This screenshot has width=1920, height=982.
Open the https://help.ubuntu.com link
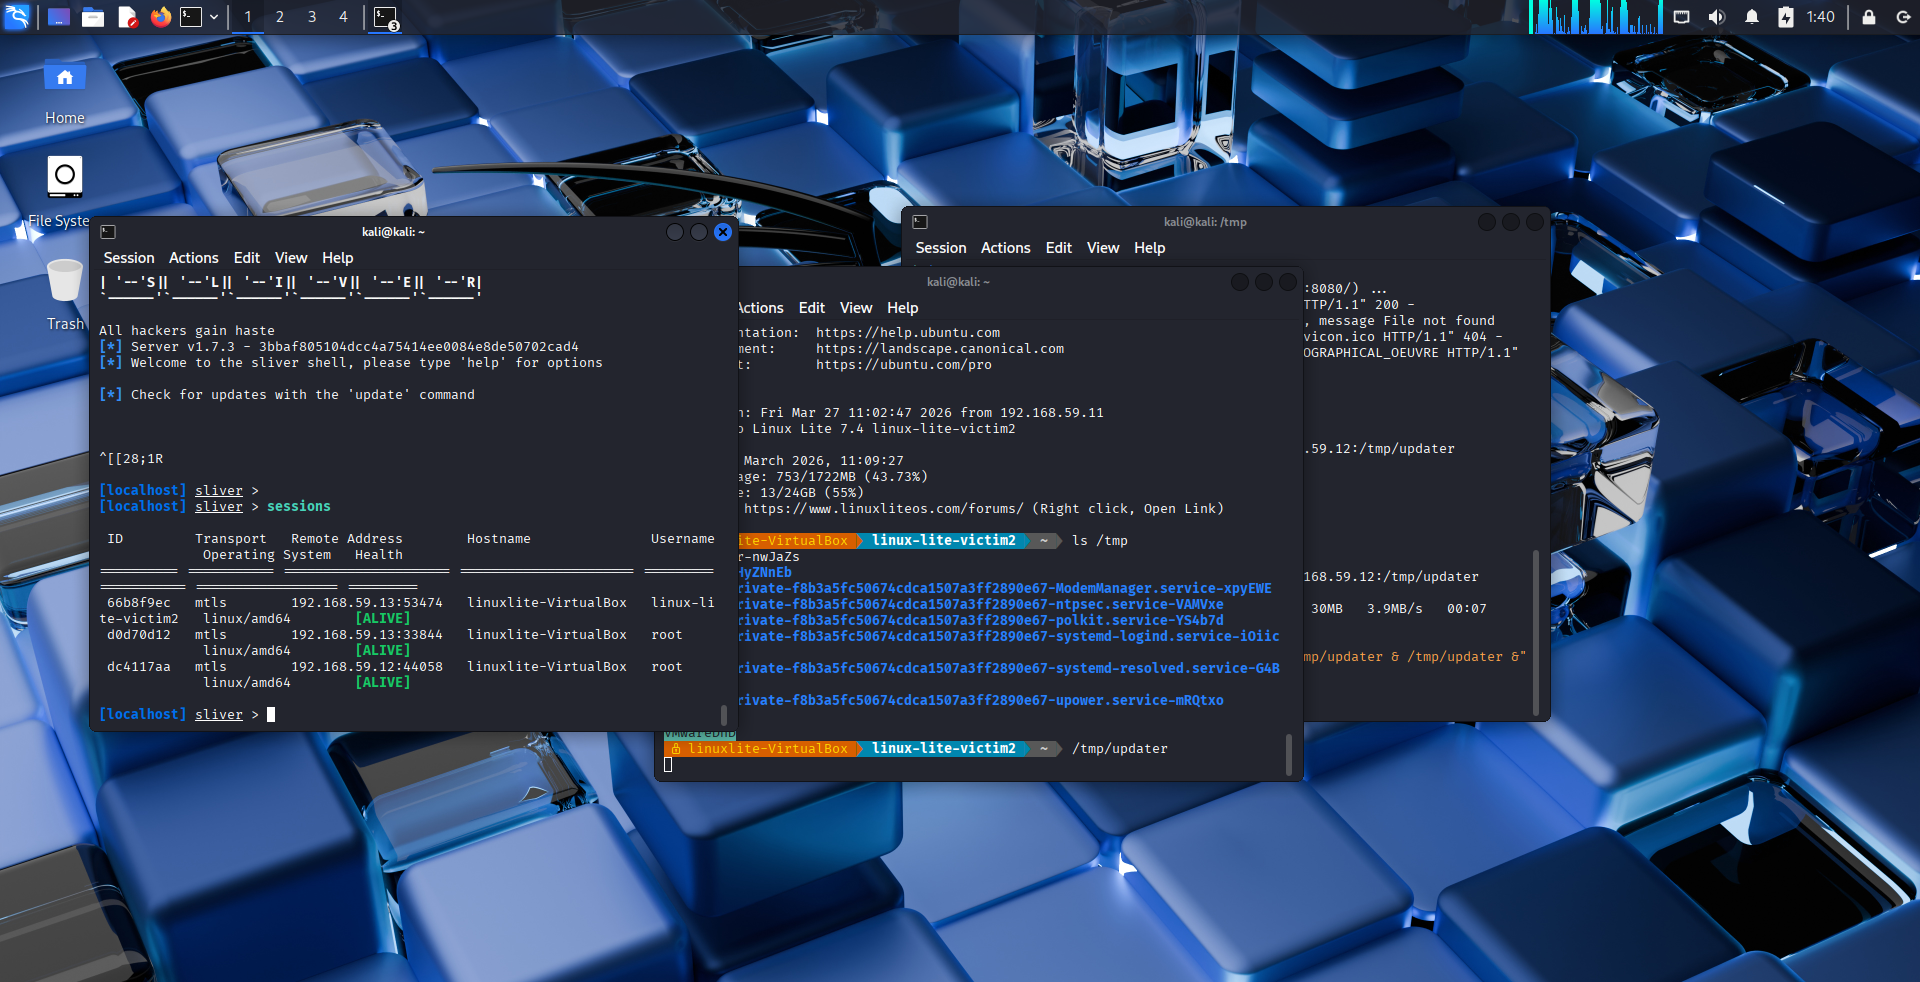tap(908, 333)
